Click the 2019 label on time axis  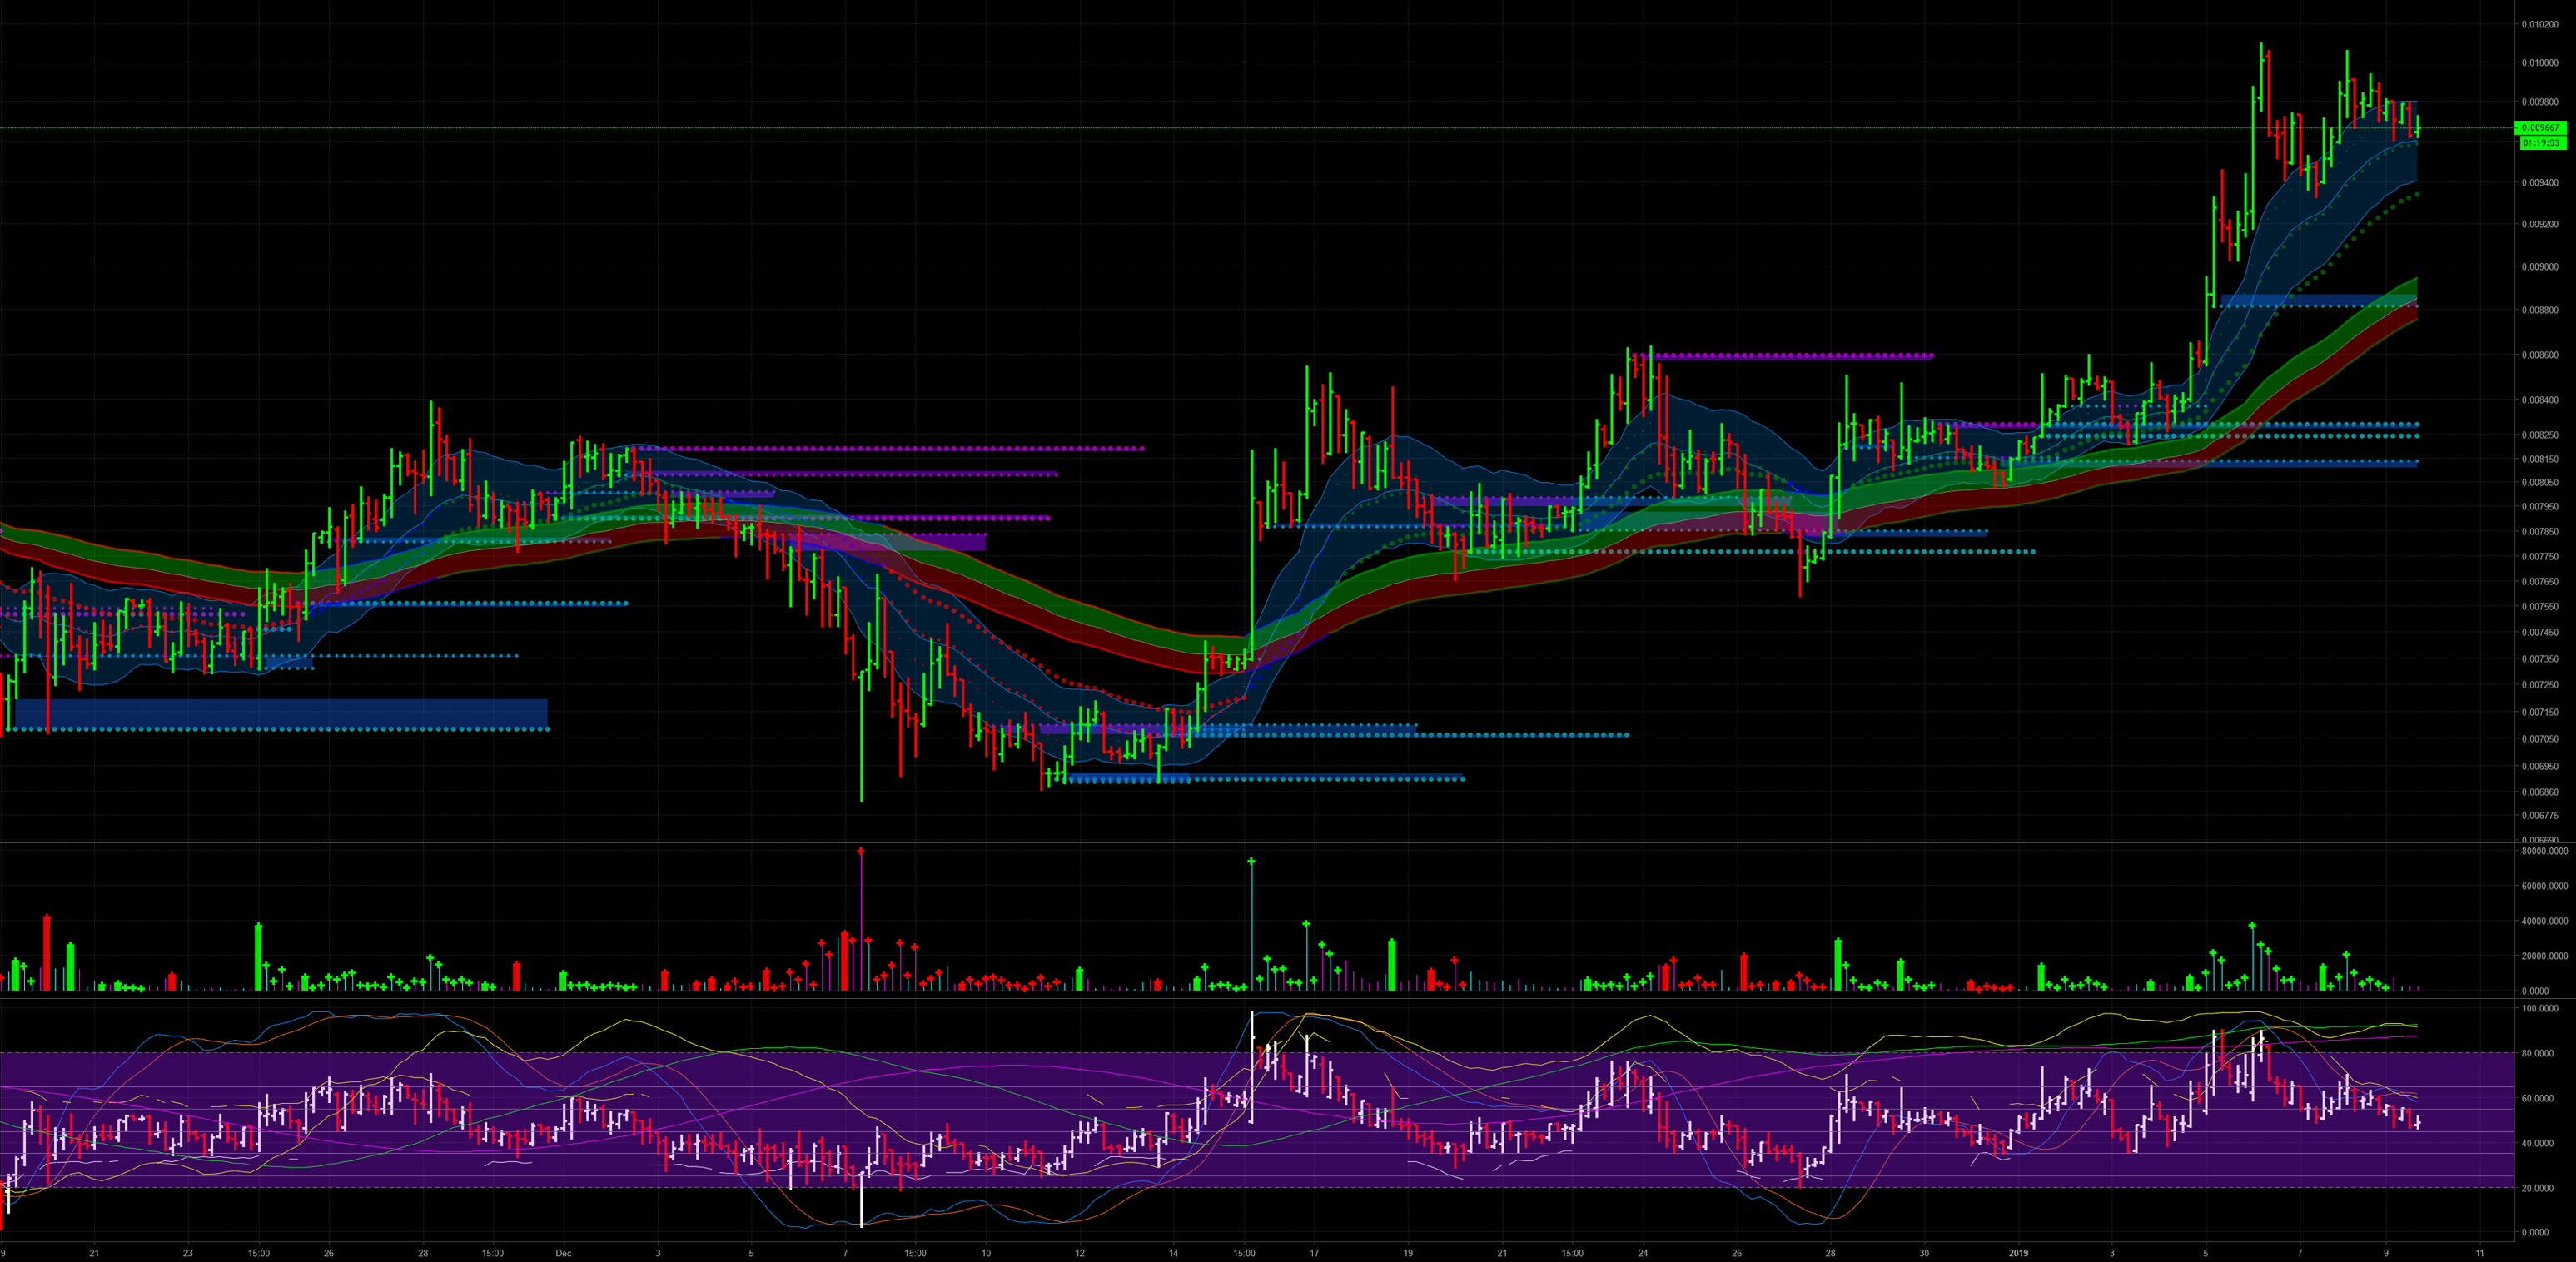pos(2018,1253)
